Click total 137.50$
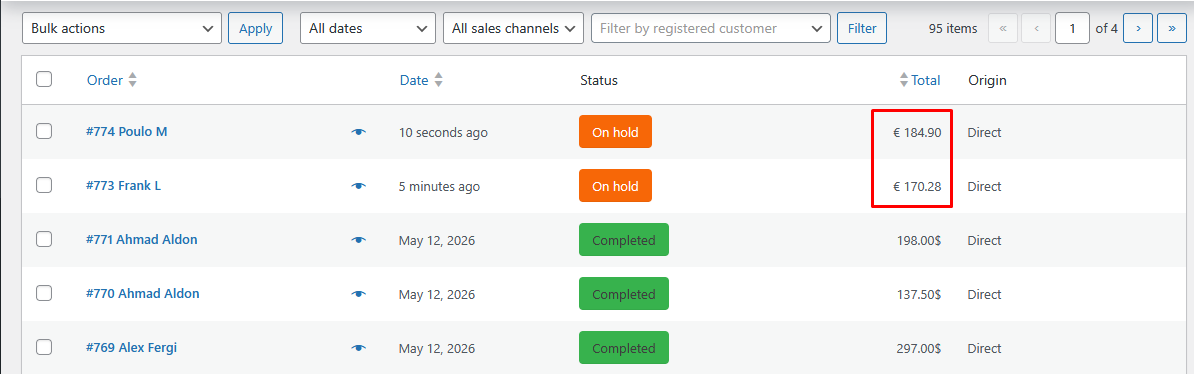 tap(919, 295)
